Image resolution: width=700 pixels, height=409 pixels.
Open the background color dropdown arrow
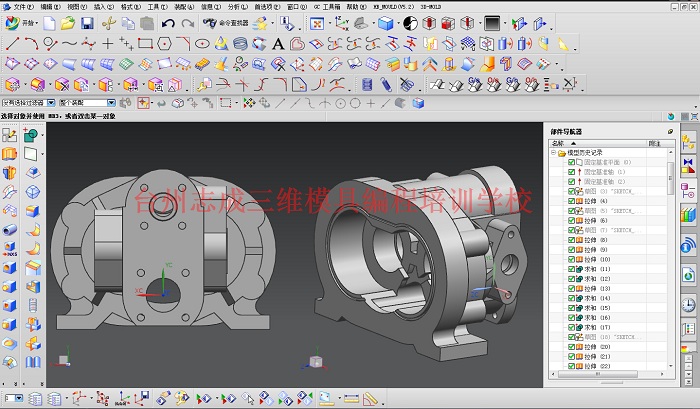click(x=505, y=23)
